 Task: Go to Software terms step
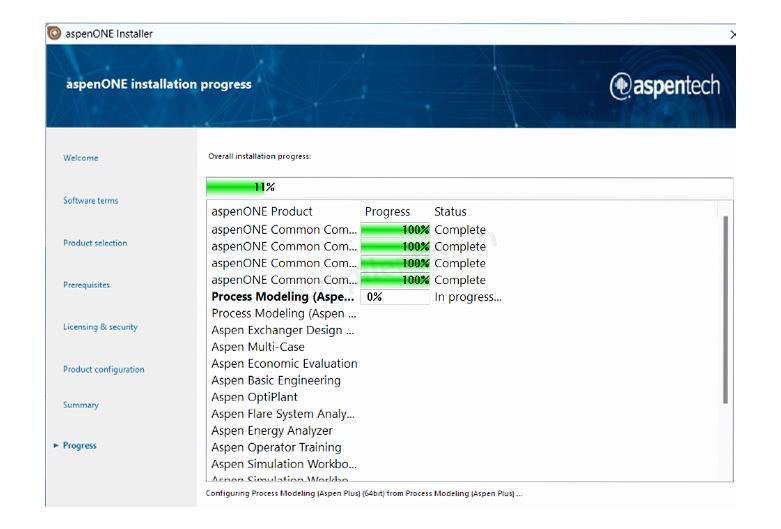point(91,200)
